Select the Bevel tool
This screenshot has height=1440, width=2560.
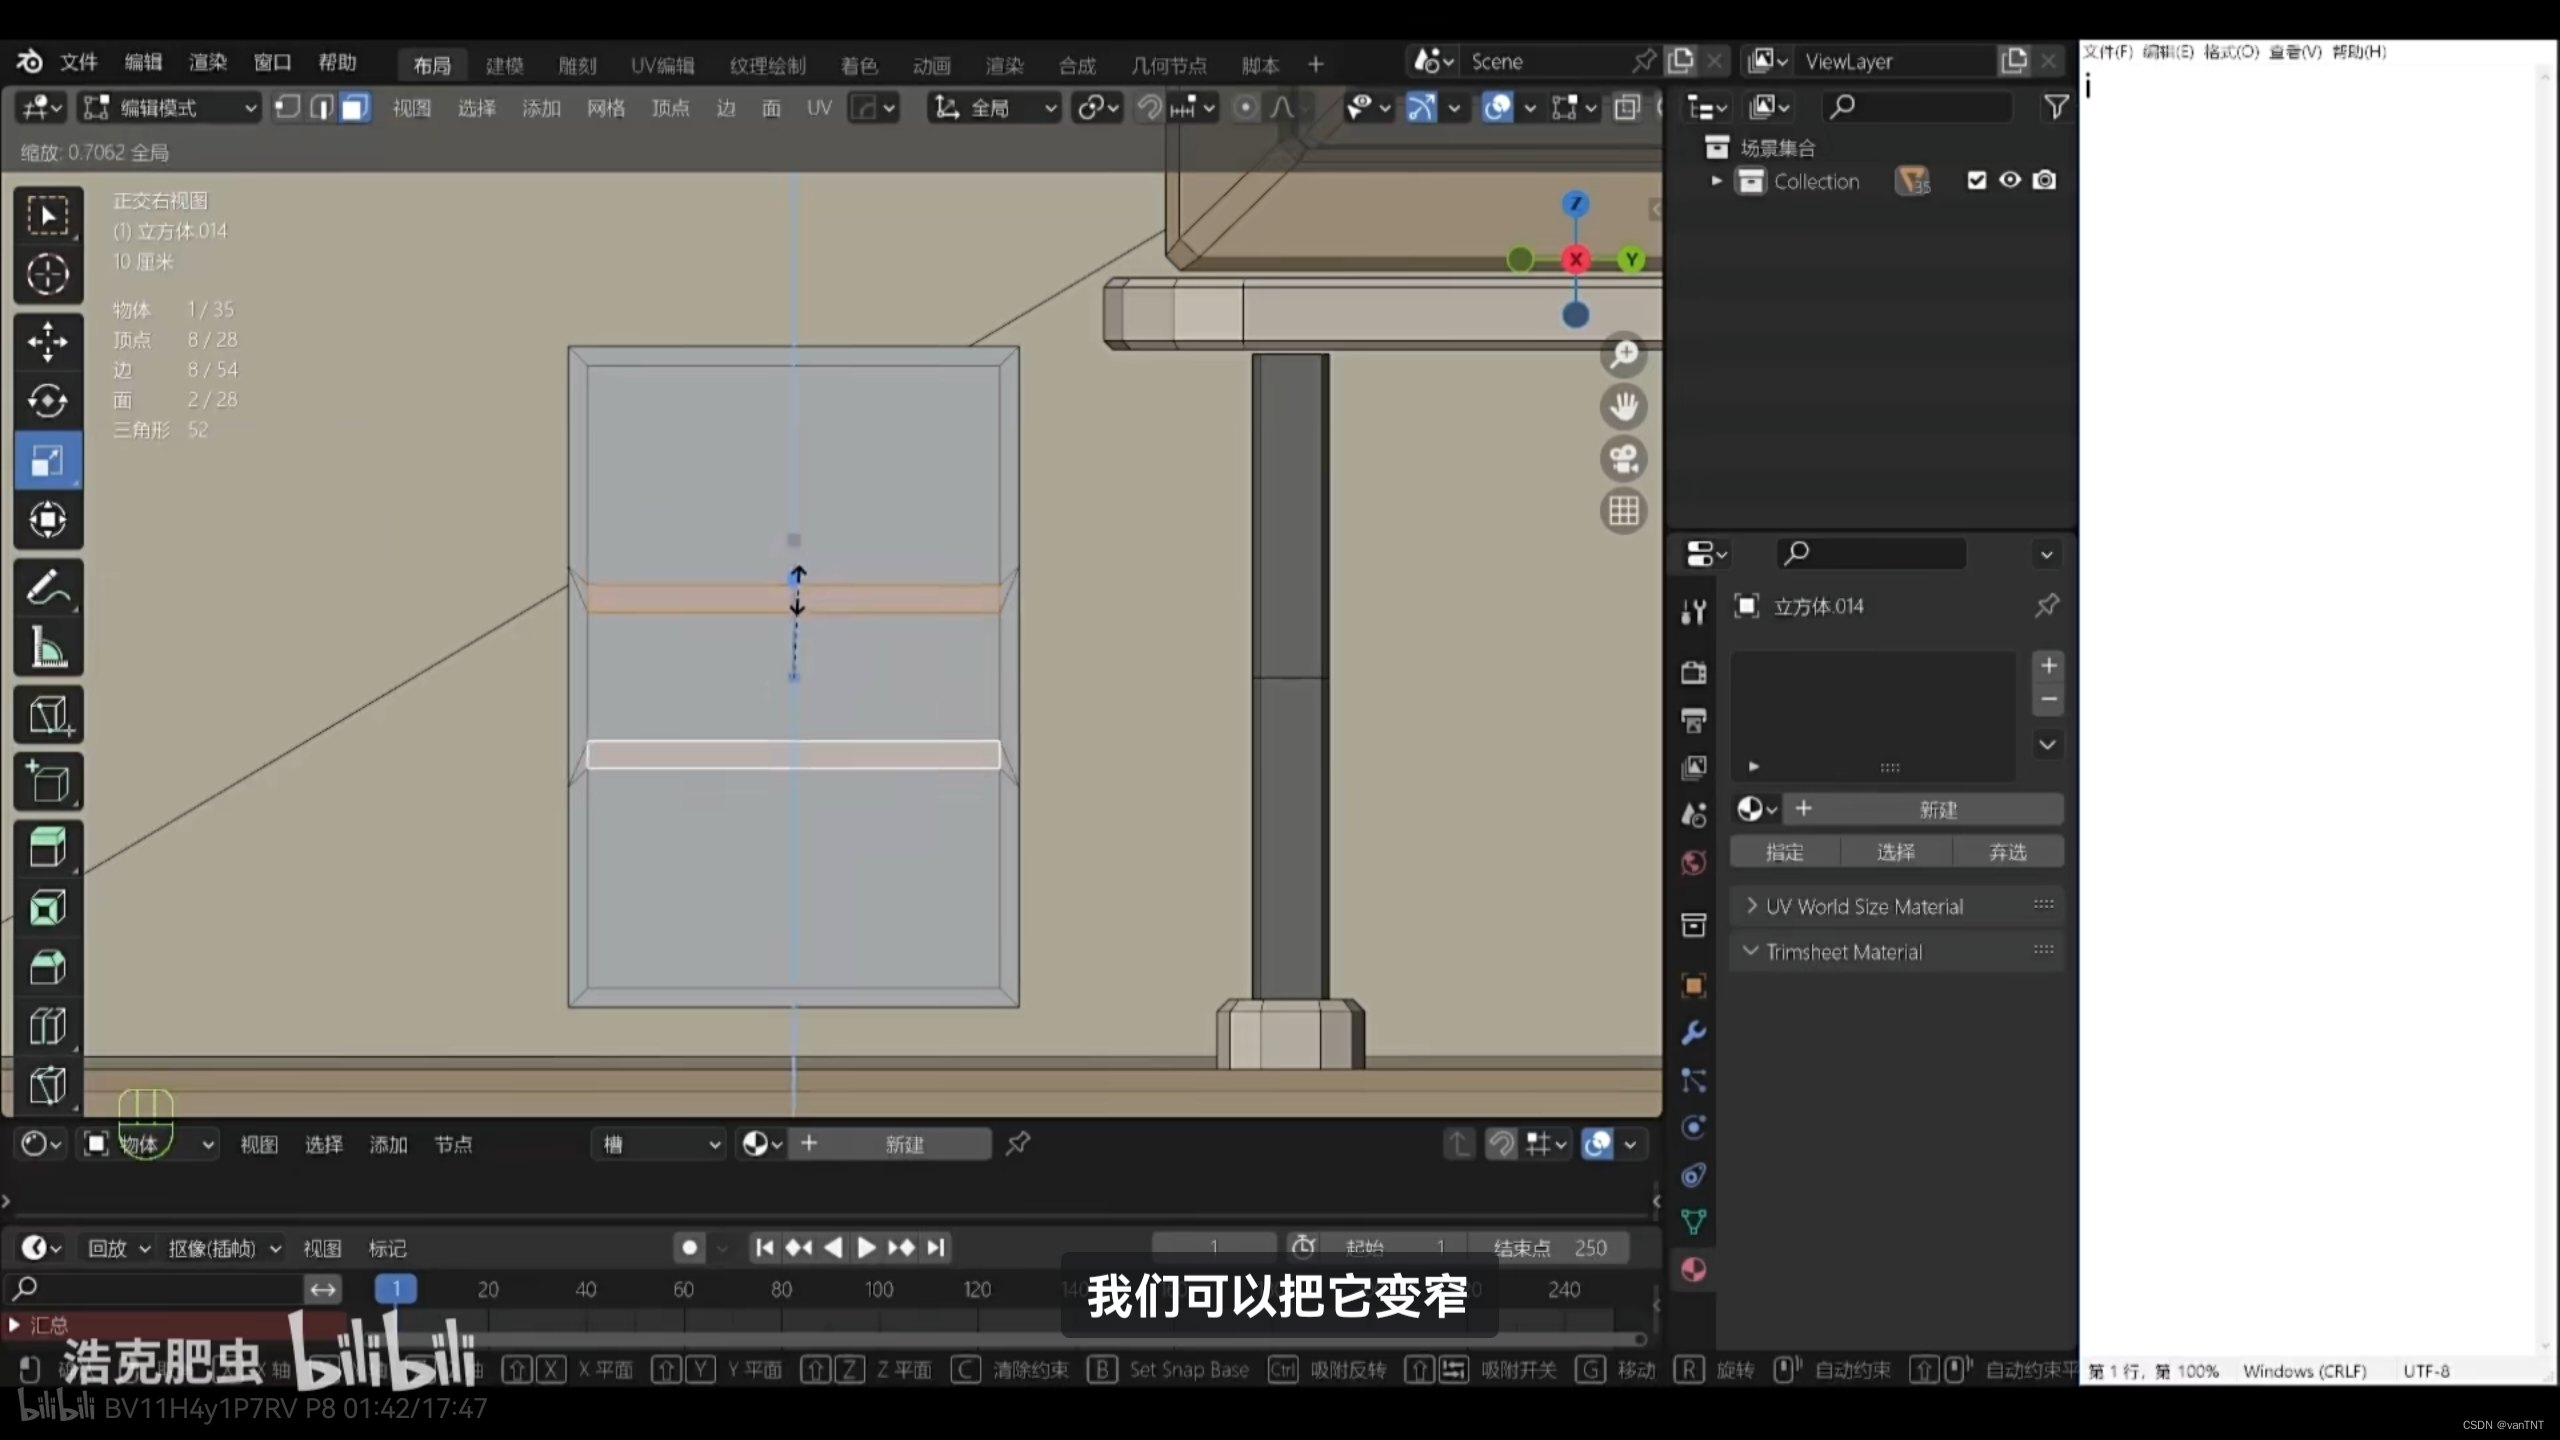pyautogui.click(x=47, y=967)
